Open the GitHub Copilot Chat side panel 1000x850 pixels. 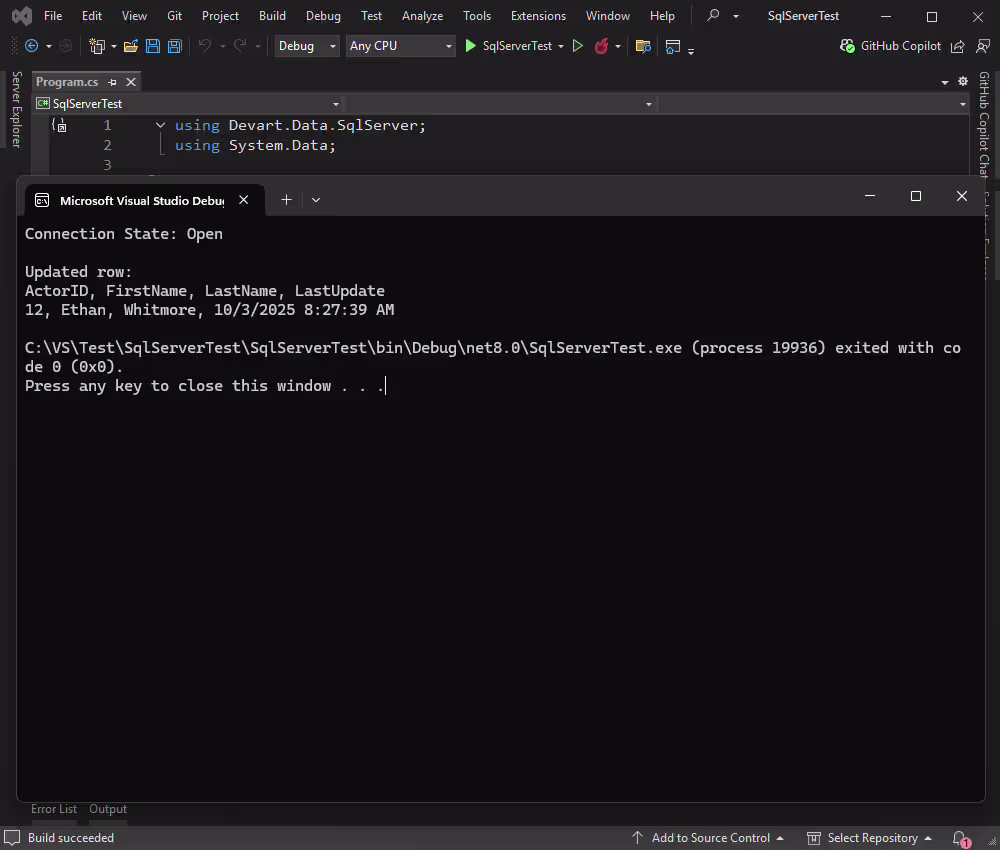(984, 130)
